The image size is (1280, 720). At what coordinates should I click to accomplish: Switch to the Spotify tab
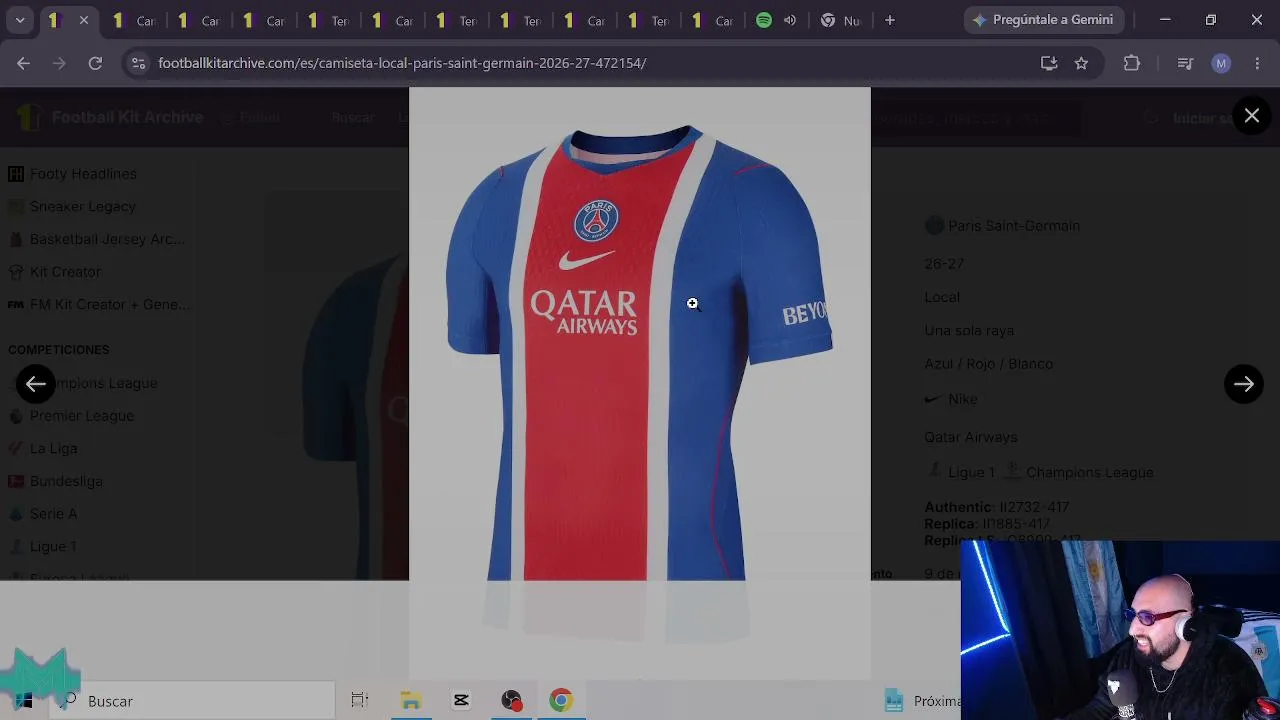tap(764, 20)
